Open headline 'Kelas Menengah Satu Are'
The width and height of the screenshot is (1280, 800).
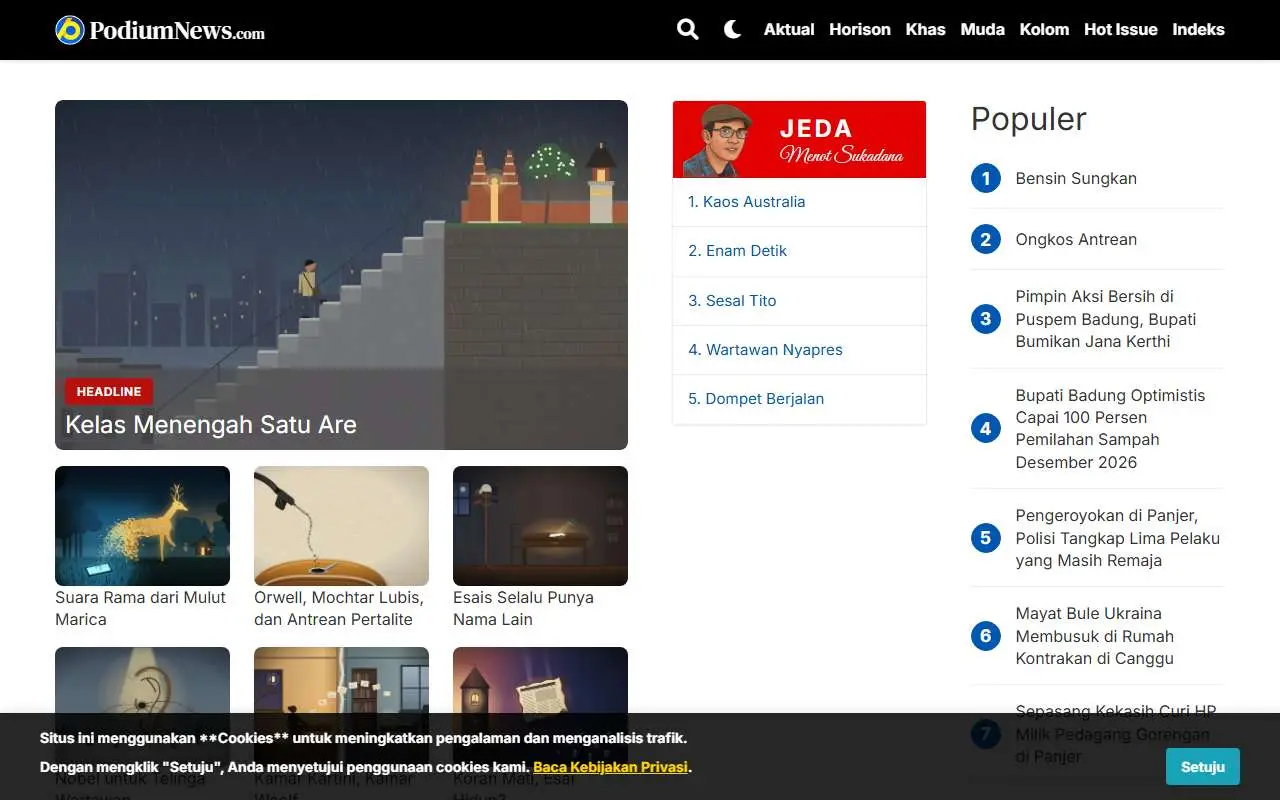click(211, 424)
